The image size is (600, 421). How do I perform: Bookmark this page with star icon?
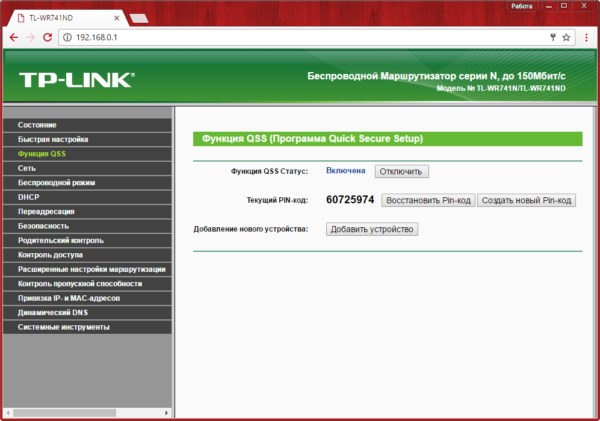(566, 37)
